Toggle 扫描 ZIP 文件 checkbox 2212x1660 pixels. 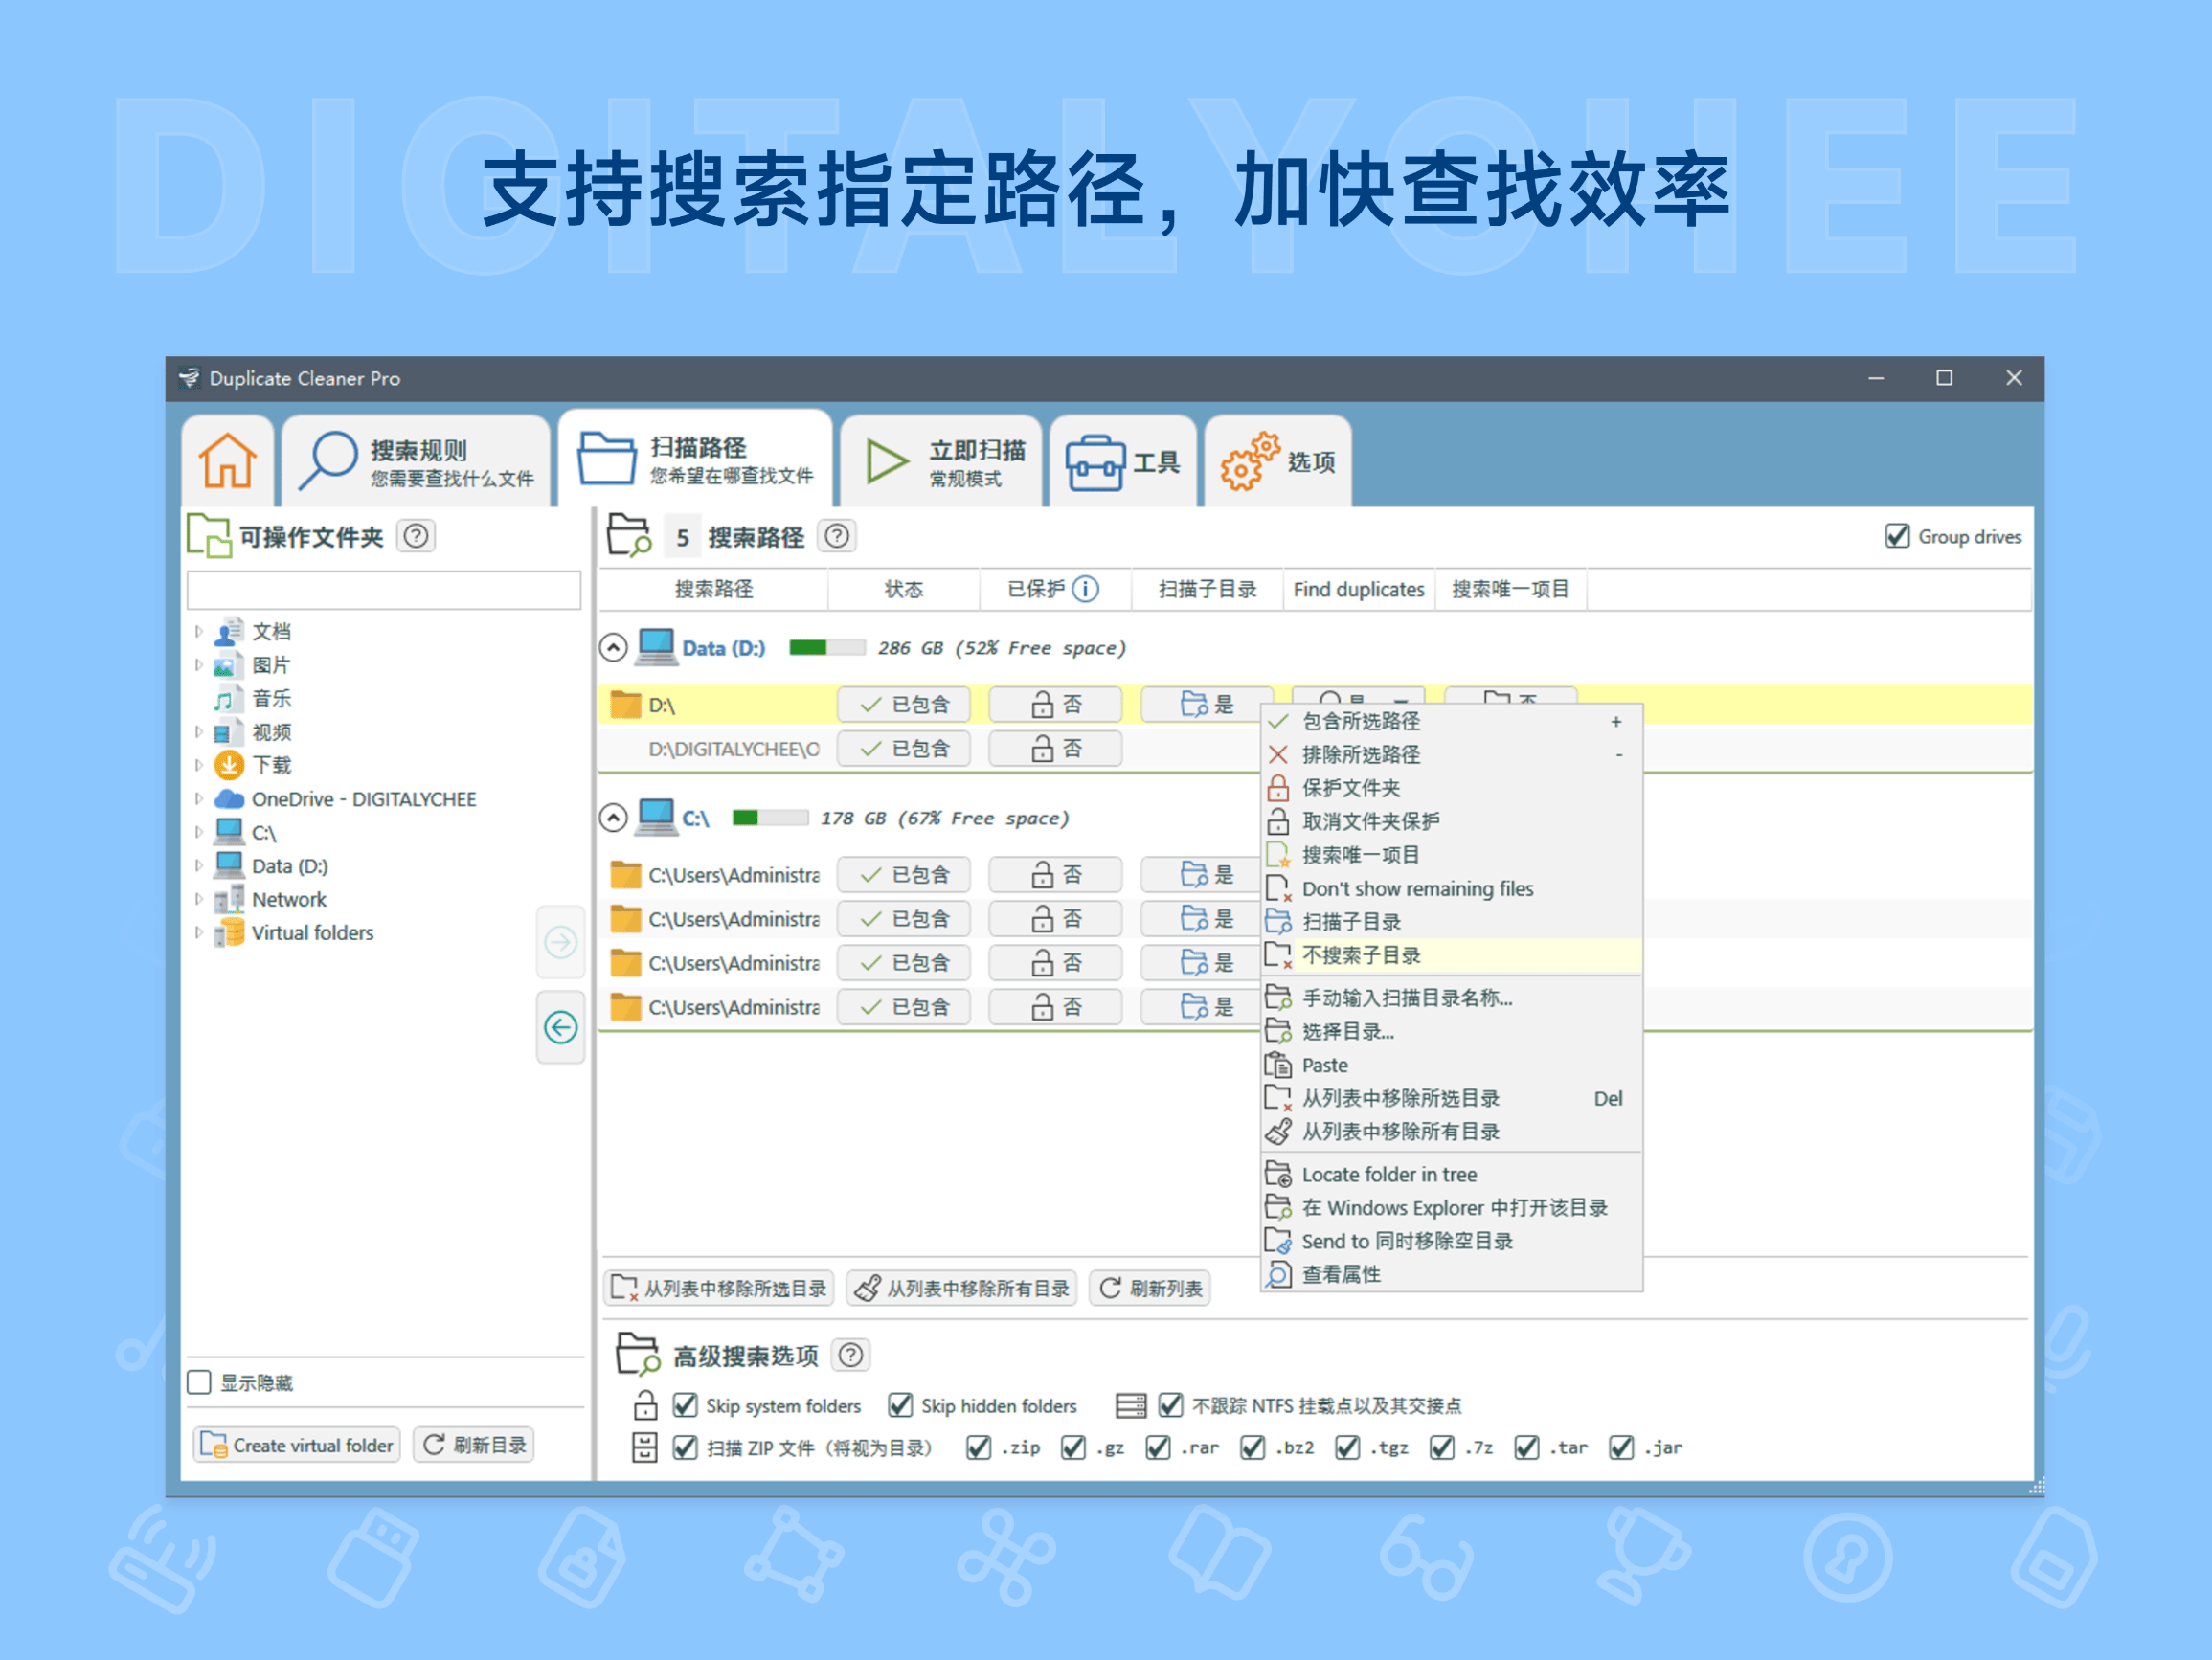pyautogui.click(x=685, y=1447)
